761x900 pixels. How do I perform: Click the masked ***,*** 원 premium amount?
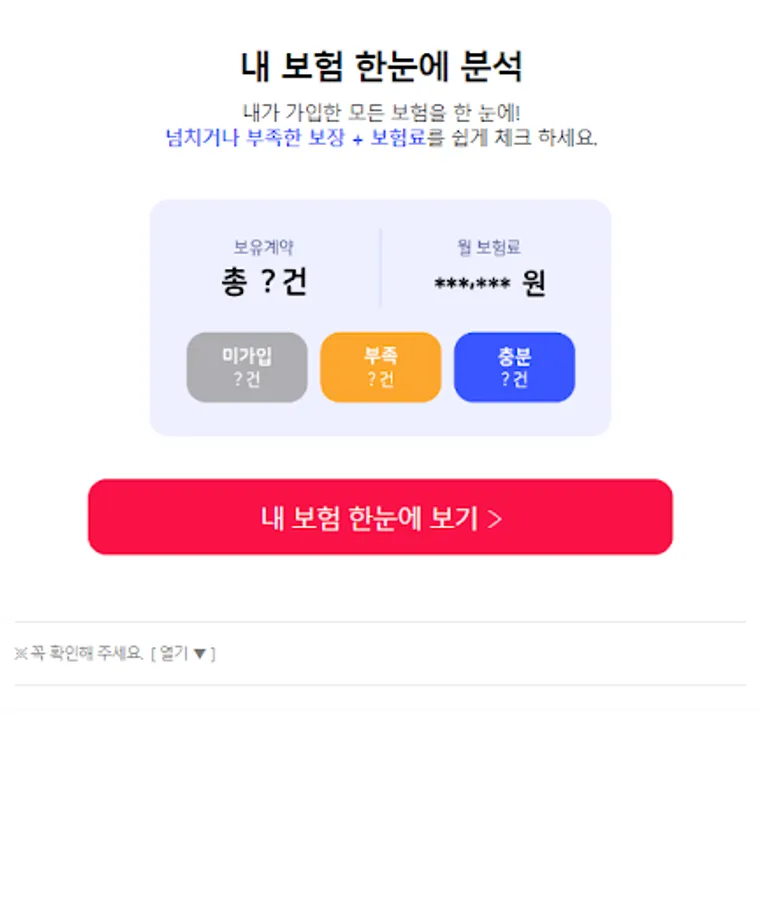point(490,283)
